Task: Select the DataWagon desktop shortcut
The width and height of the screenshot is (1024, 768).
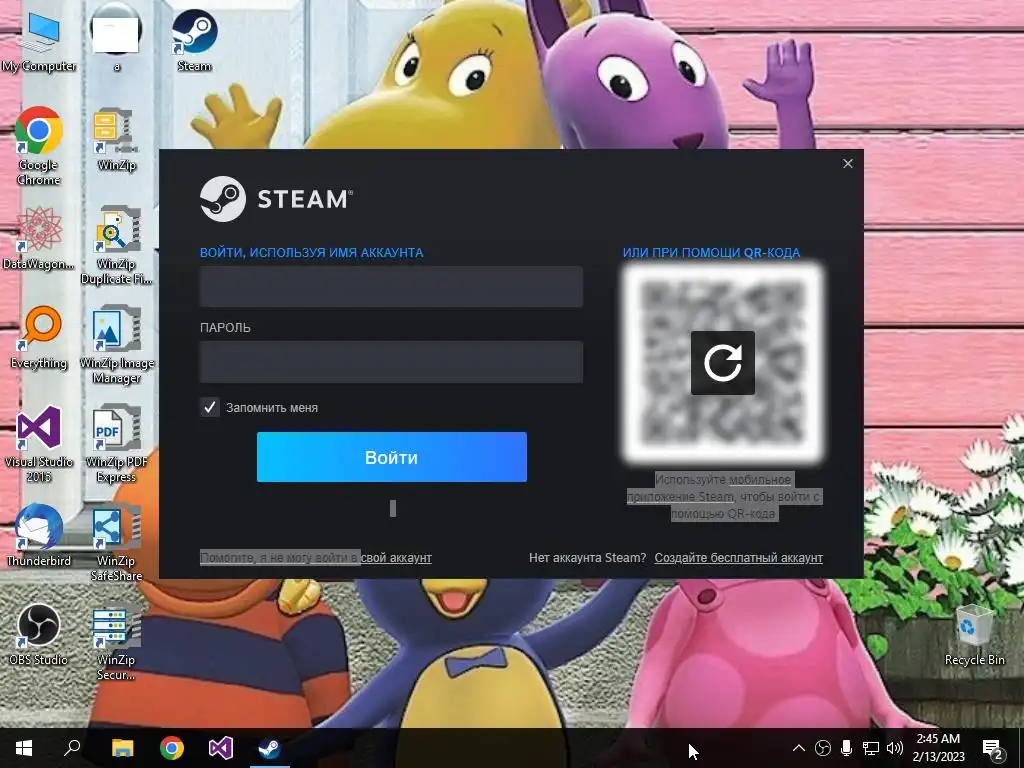Action: [39, 238]
